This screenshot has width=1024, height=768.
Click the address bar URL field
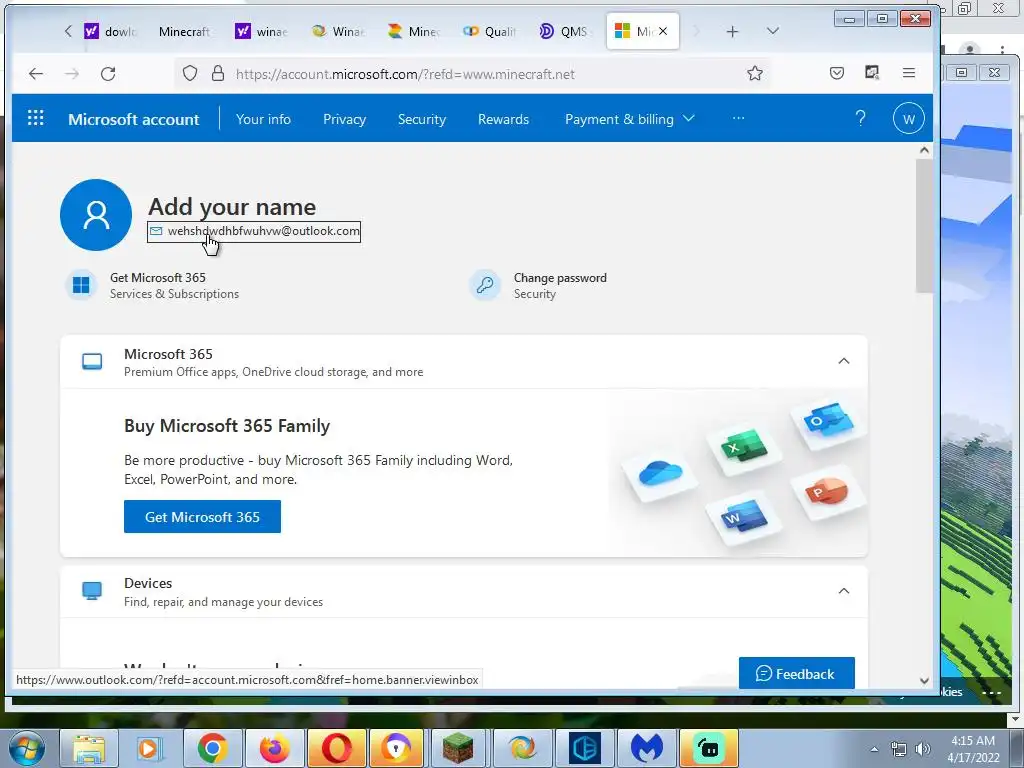(470, 74)
